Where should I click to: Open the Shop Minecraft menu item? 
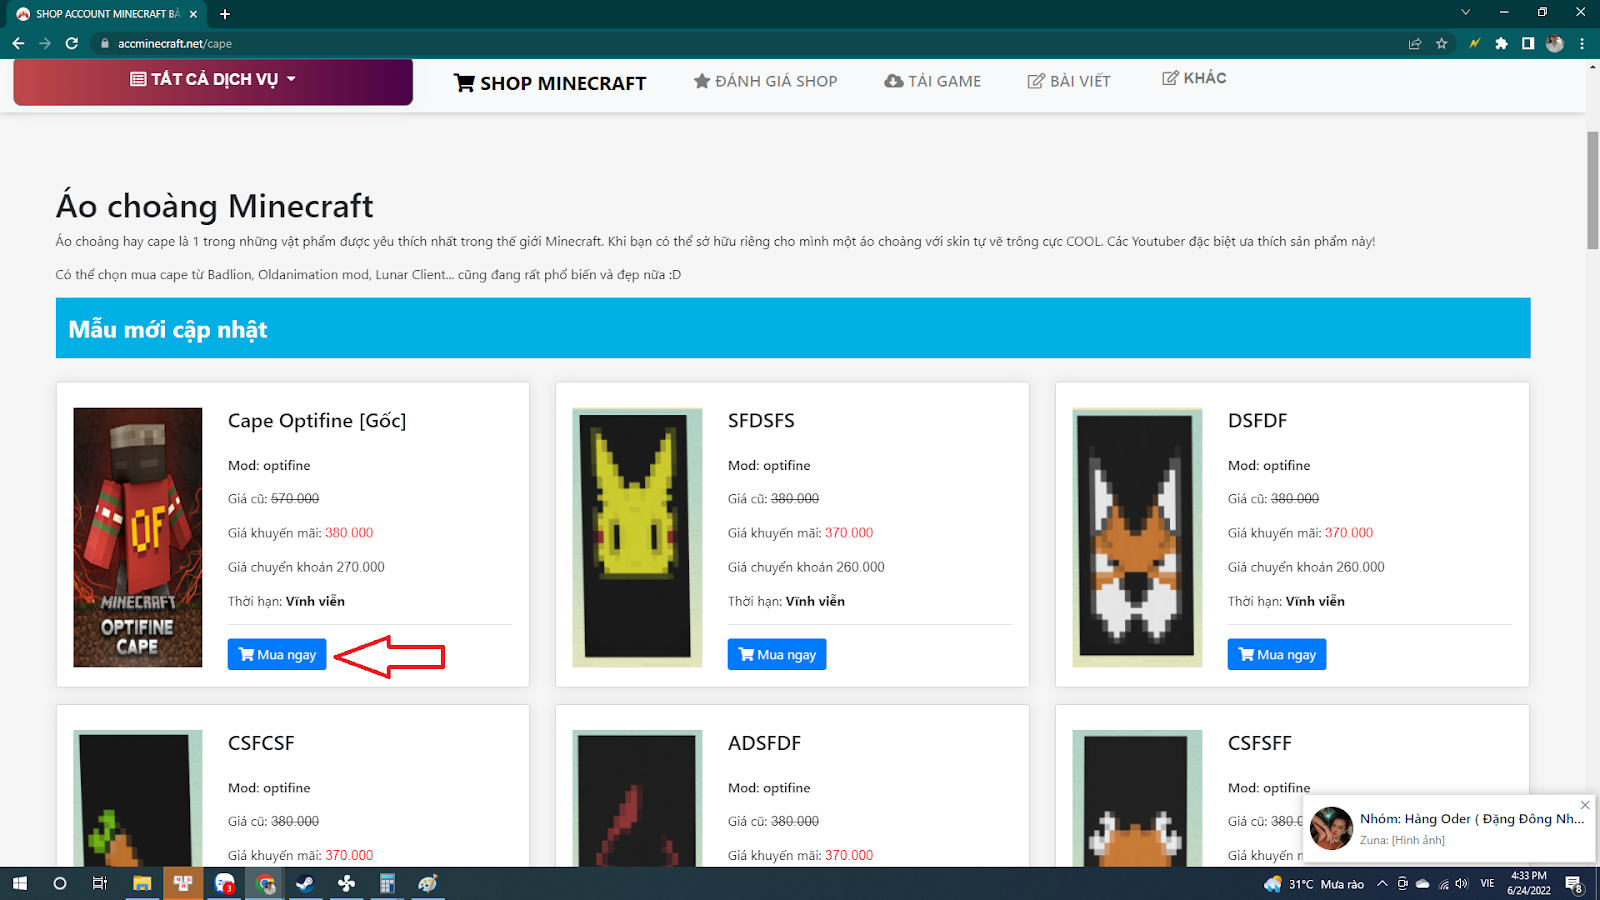coord(550,83)
